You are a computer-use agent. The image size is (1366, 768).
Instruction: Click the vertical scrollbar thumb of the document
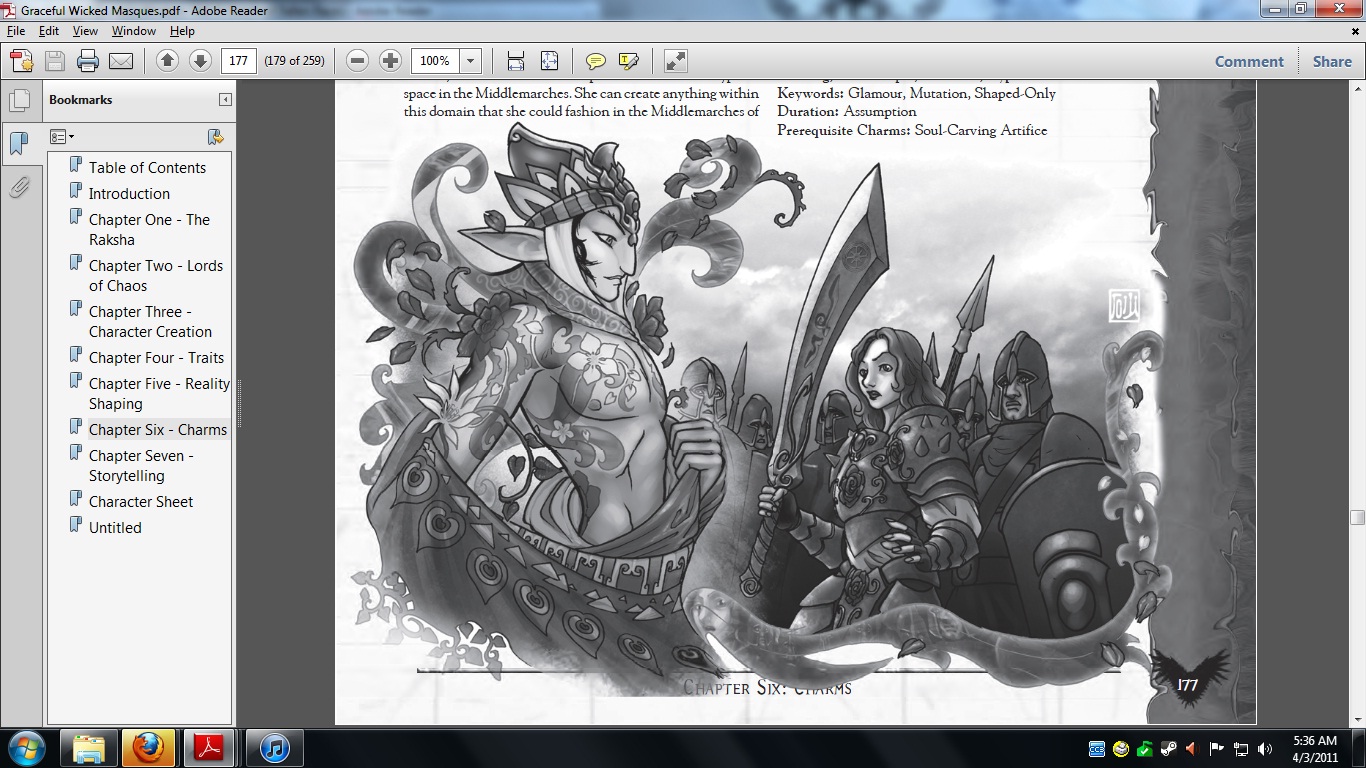(x=1357, y=517)
